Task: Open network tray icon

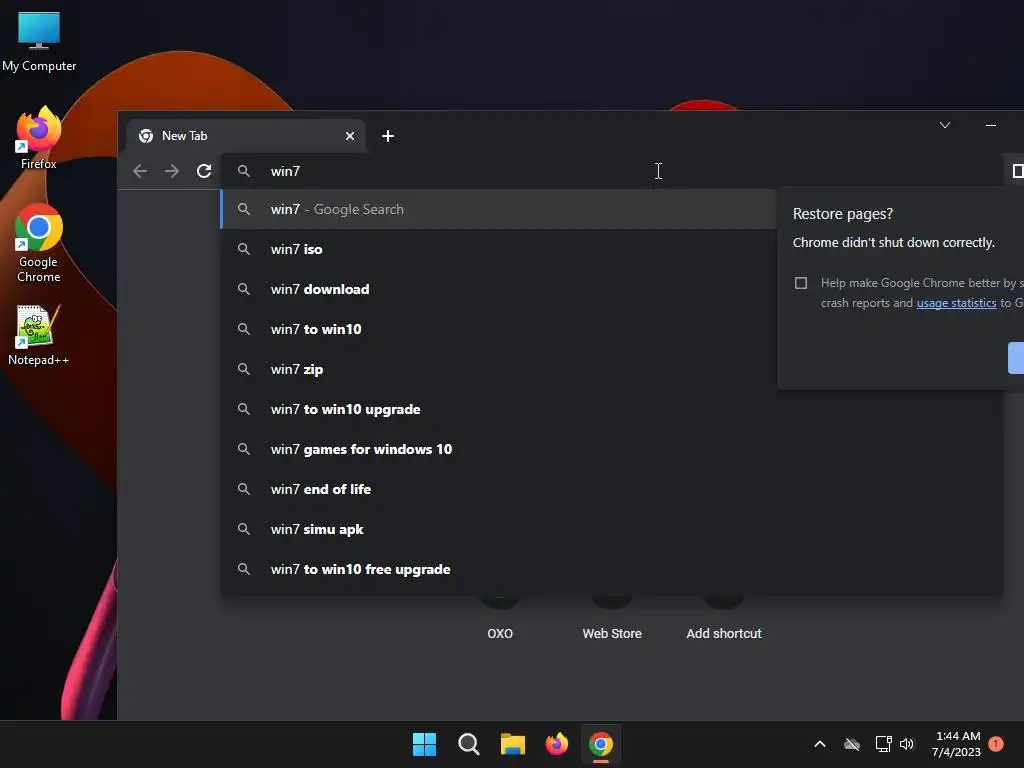Action: (883, 744)
